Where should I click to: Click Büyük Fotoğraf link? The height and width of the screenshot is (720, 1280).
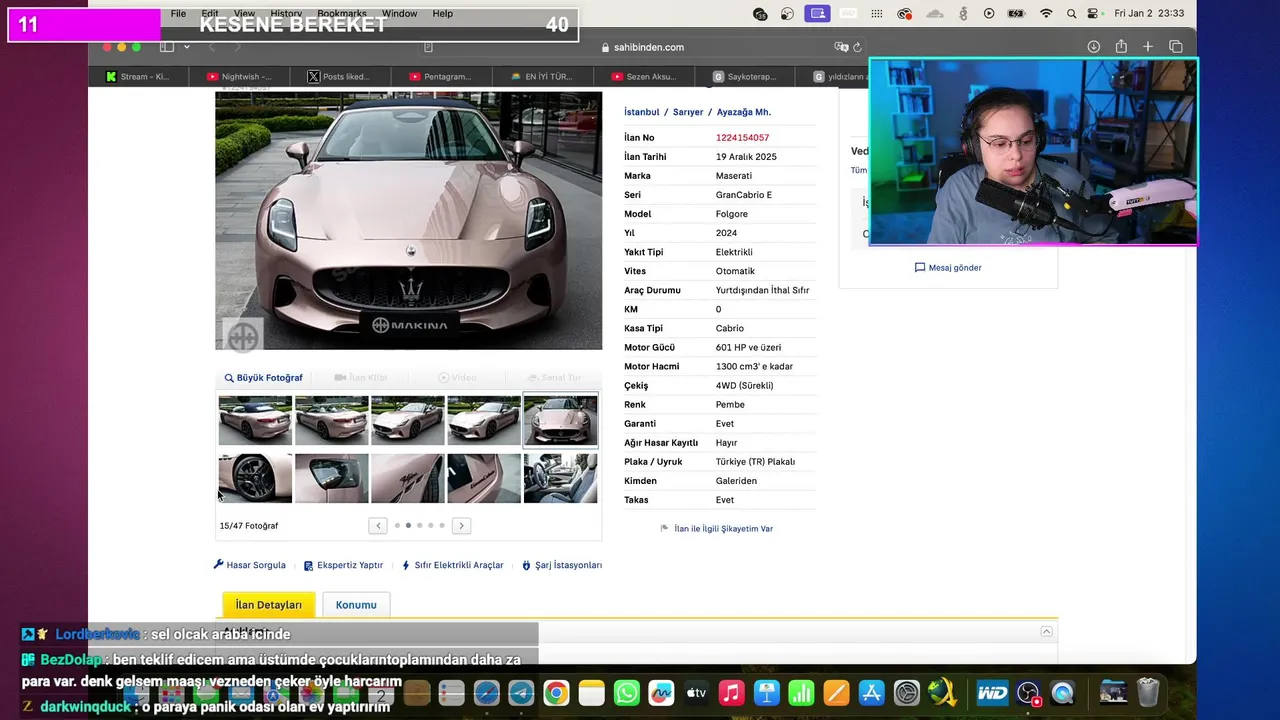[263, 378]
